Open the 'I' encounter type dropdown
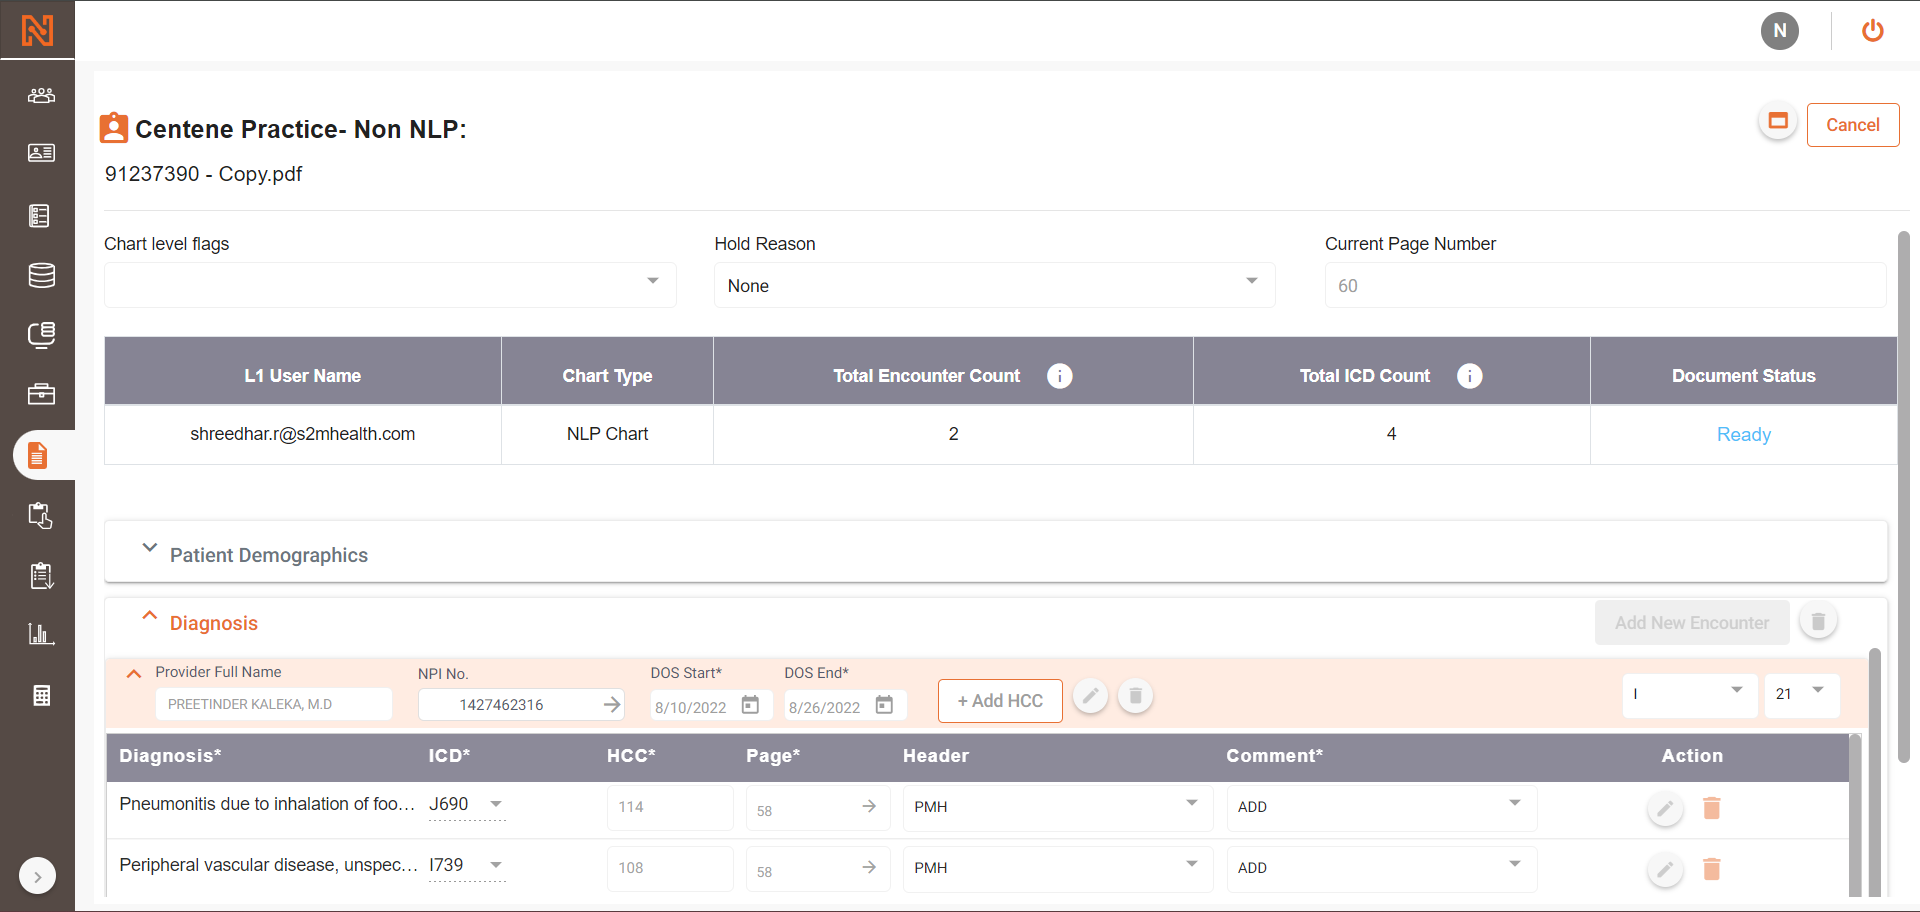 tap(1690, 694)
